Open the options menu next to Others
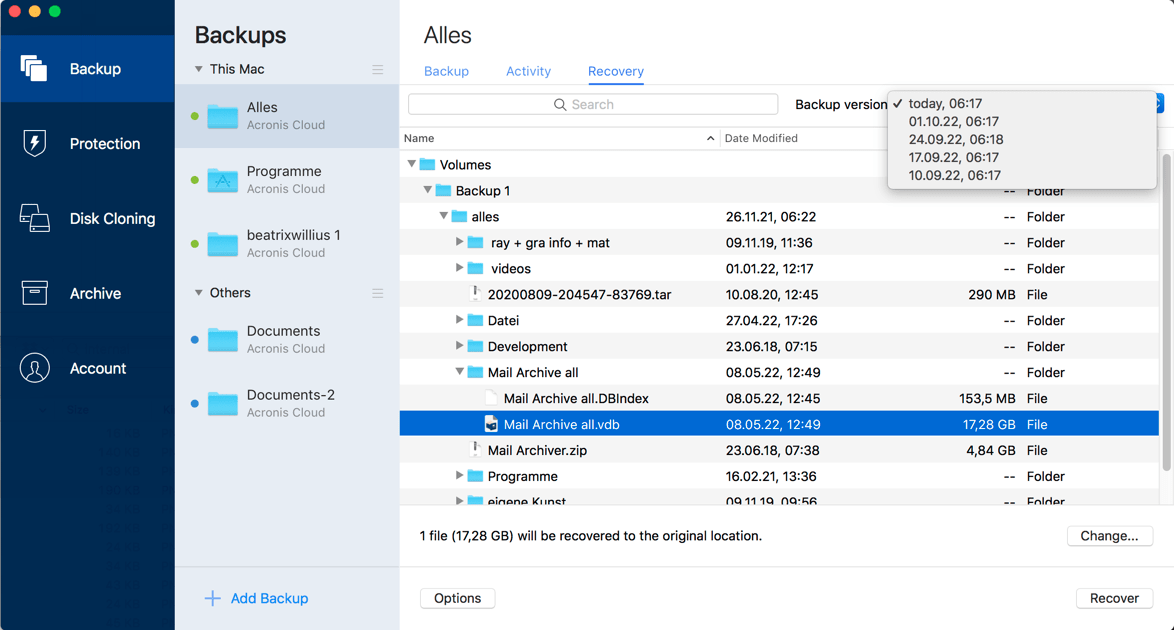Viewport: 1174px width, 630px height. [378, 293]
